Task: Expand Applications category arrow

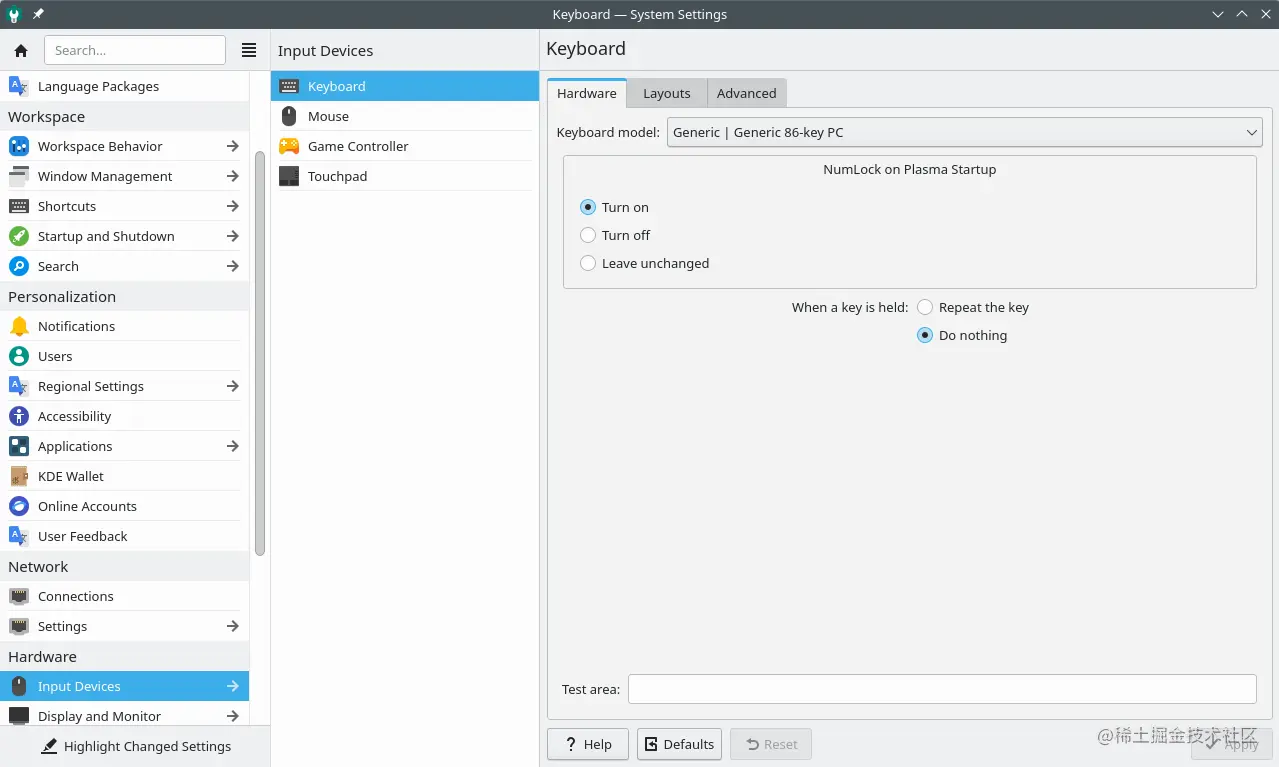Action: pyautogui.click(x=232, y=446)
